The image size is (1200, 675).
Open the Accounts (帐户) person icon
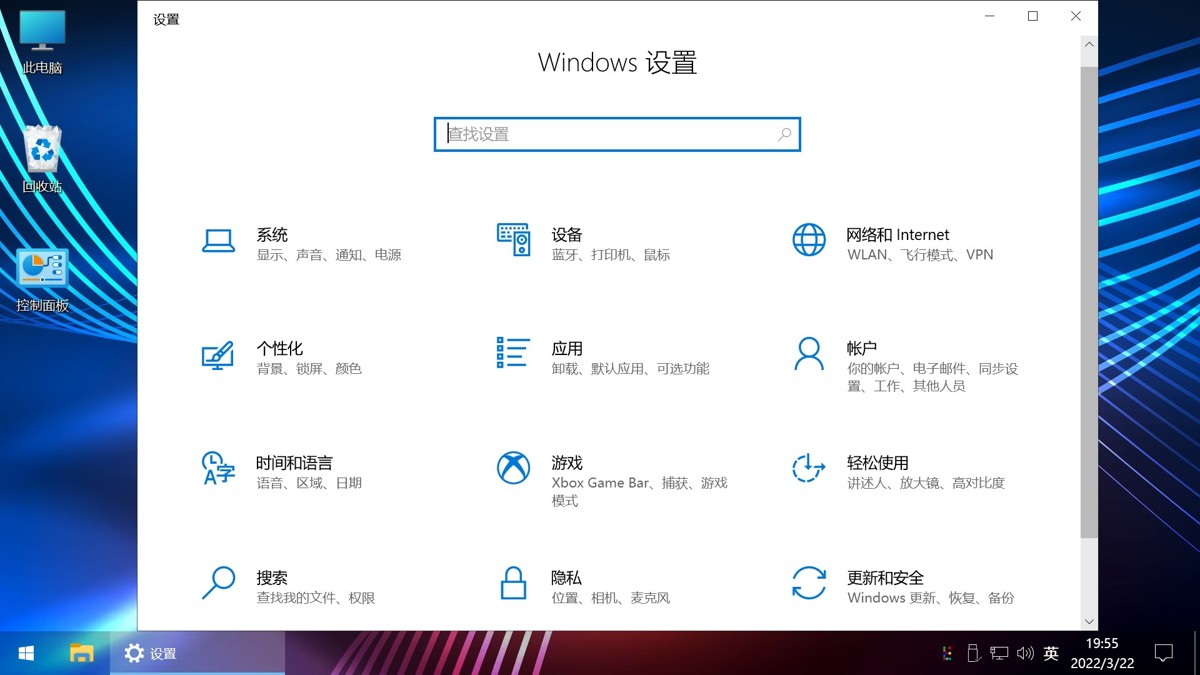click(808, 354)
